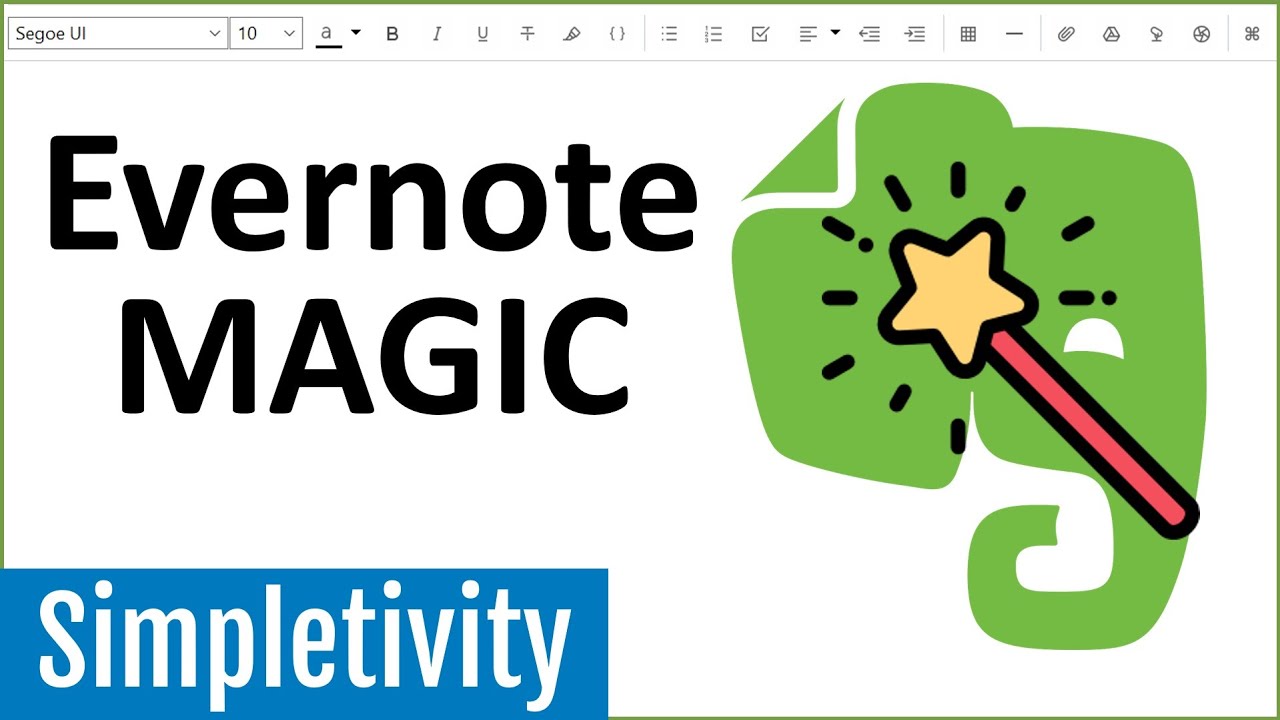The width and height of the screenshot is (1280, 720).
Task: Apply the current font color
Action: tap(328, 34)
